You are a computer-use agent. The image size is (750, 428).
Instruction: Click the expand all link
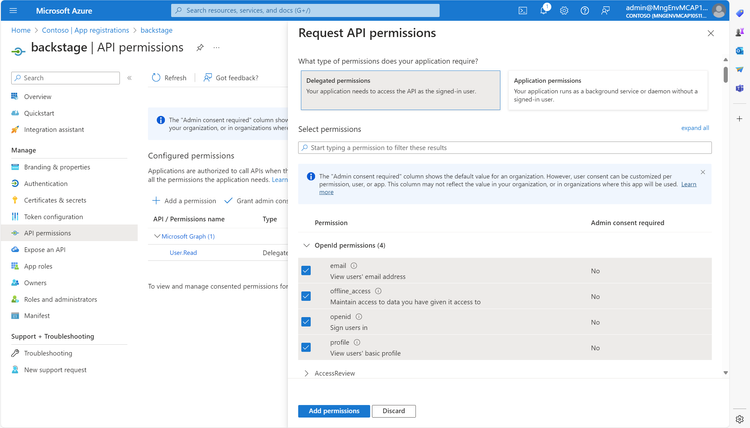695,128
